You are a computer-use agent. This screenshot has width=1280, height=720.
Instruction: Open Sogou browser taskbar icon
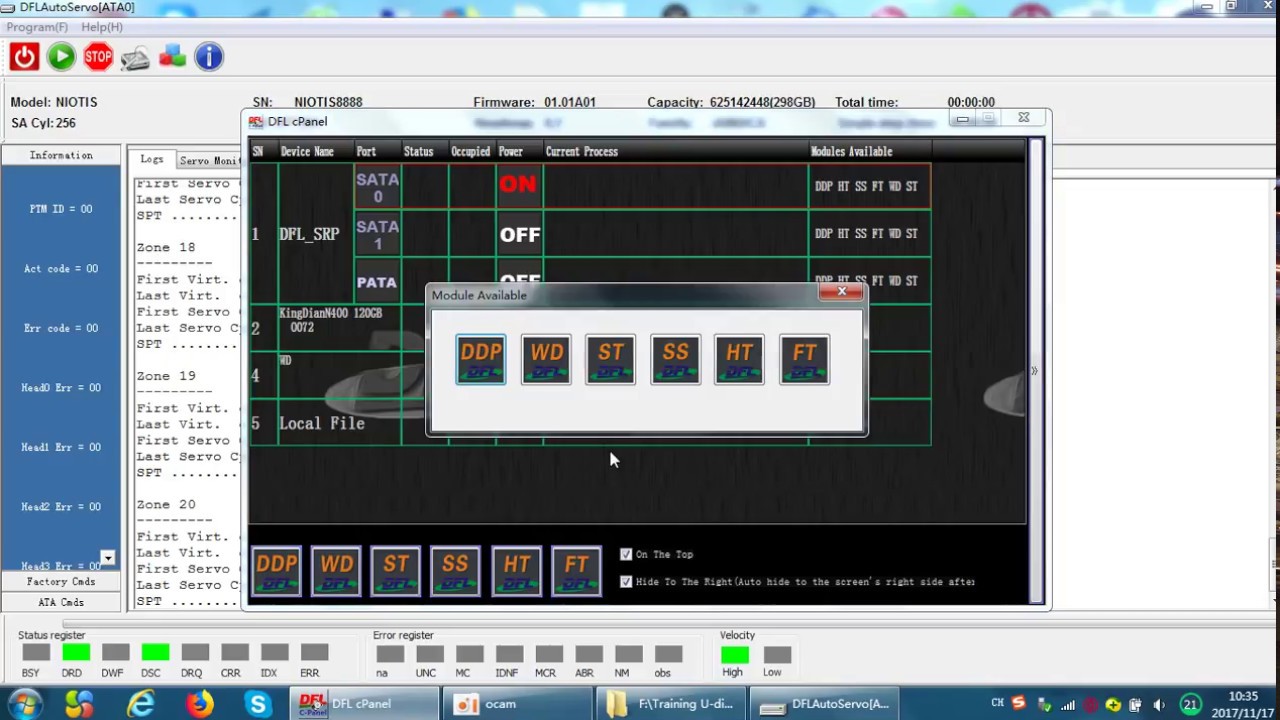click(x=80, y=704)
